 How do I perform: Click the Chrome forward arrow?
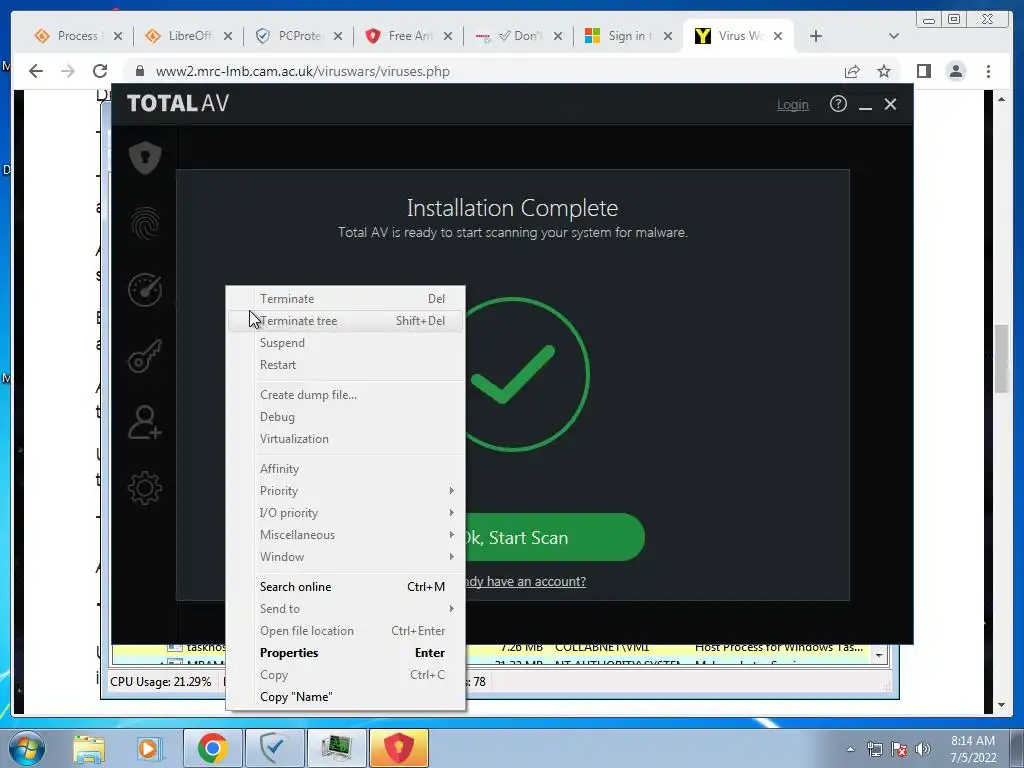(x=68, y=71)
